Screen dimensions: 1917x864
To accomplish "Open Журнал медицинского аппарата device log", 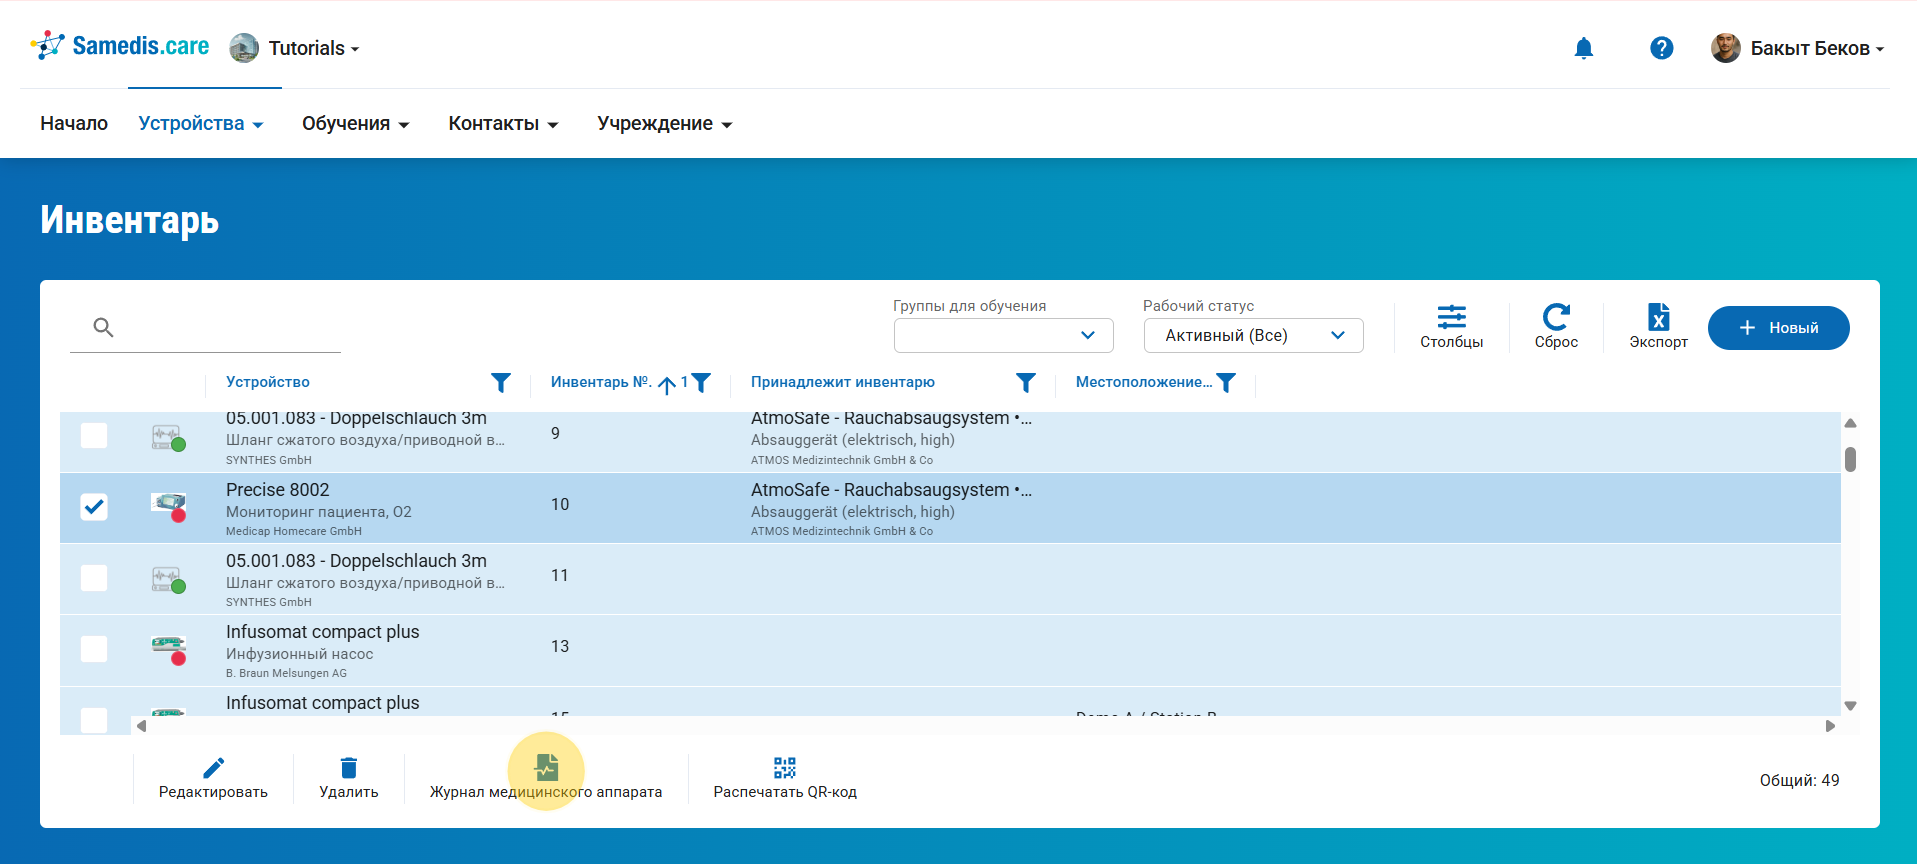I will click(546, 777).
